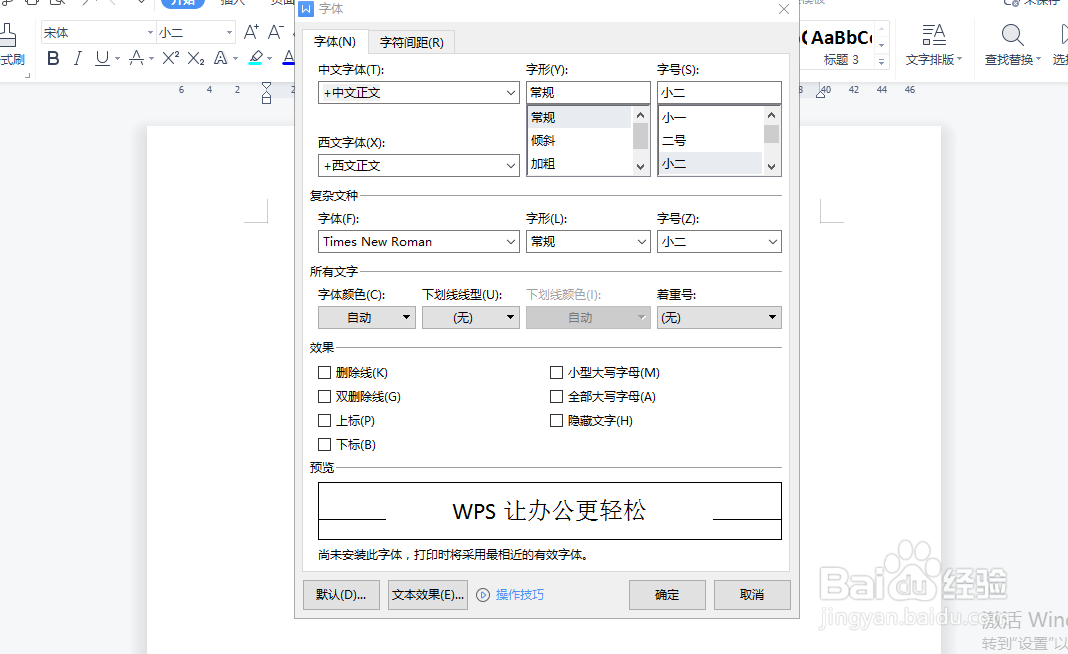Image resolution: width=1068 pixels, height=654 pixels.
Task: Decrease font size with A- icon
Action: coord(276,32)
